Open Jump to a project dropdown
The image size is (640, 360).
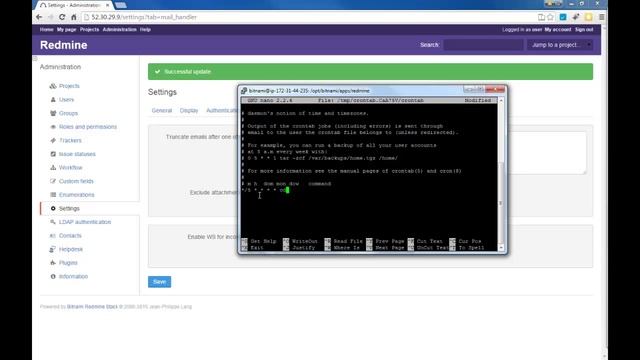click(x=560, y=45)
